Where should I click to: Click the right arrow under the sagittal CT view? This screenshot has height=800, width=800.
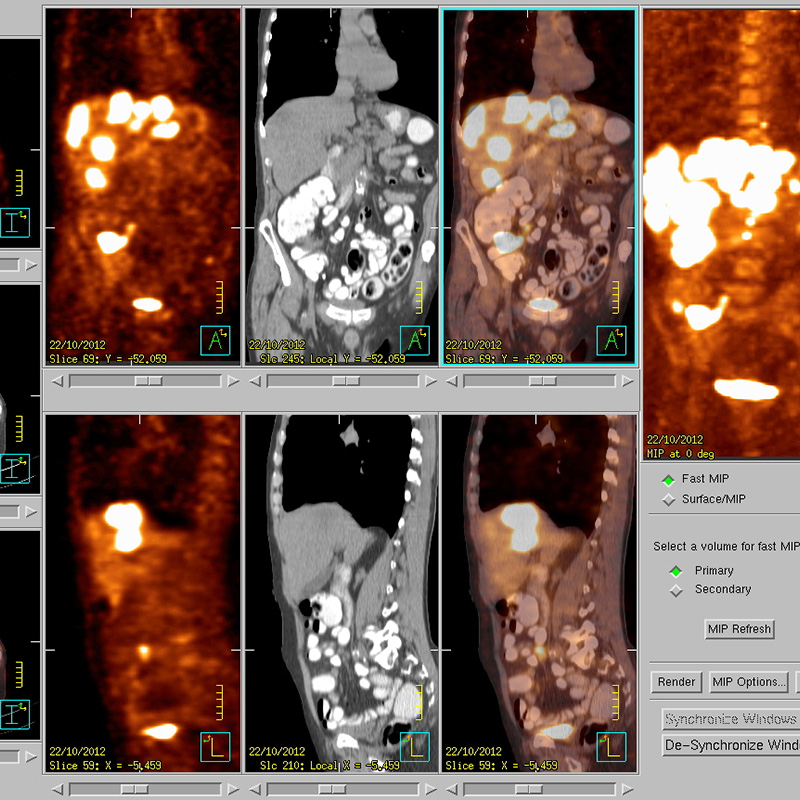[431, 789]
